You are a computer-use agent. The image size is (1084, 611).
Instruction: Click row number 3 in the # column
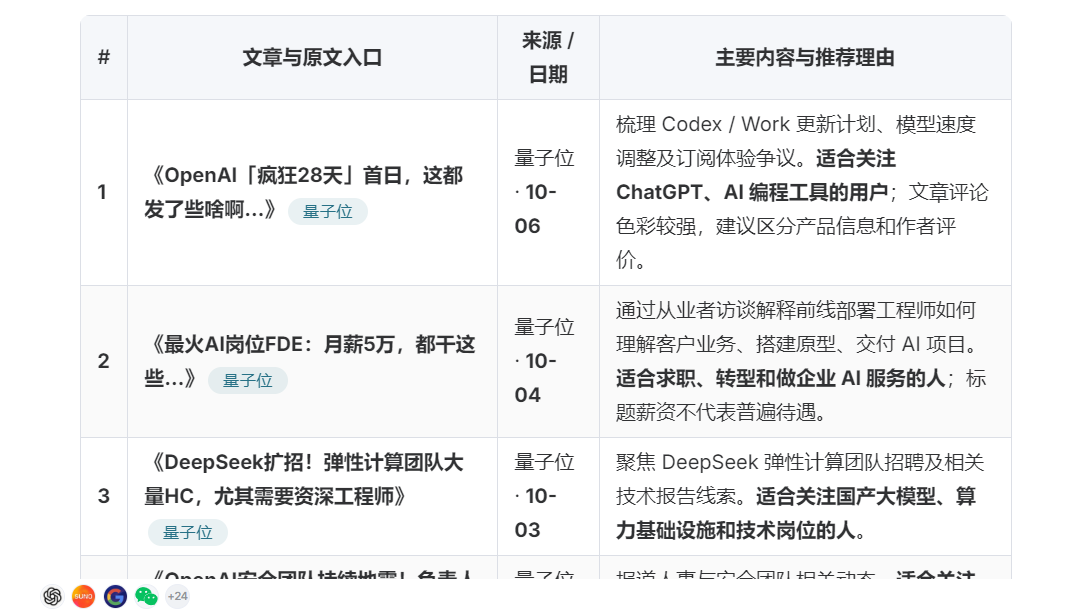[104, 496]
